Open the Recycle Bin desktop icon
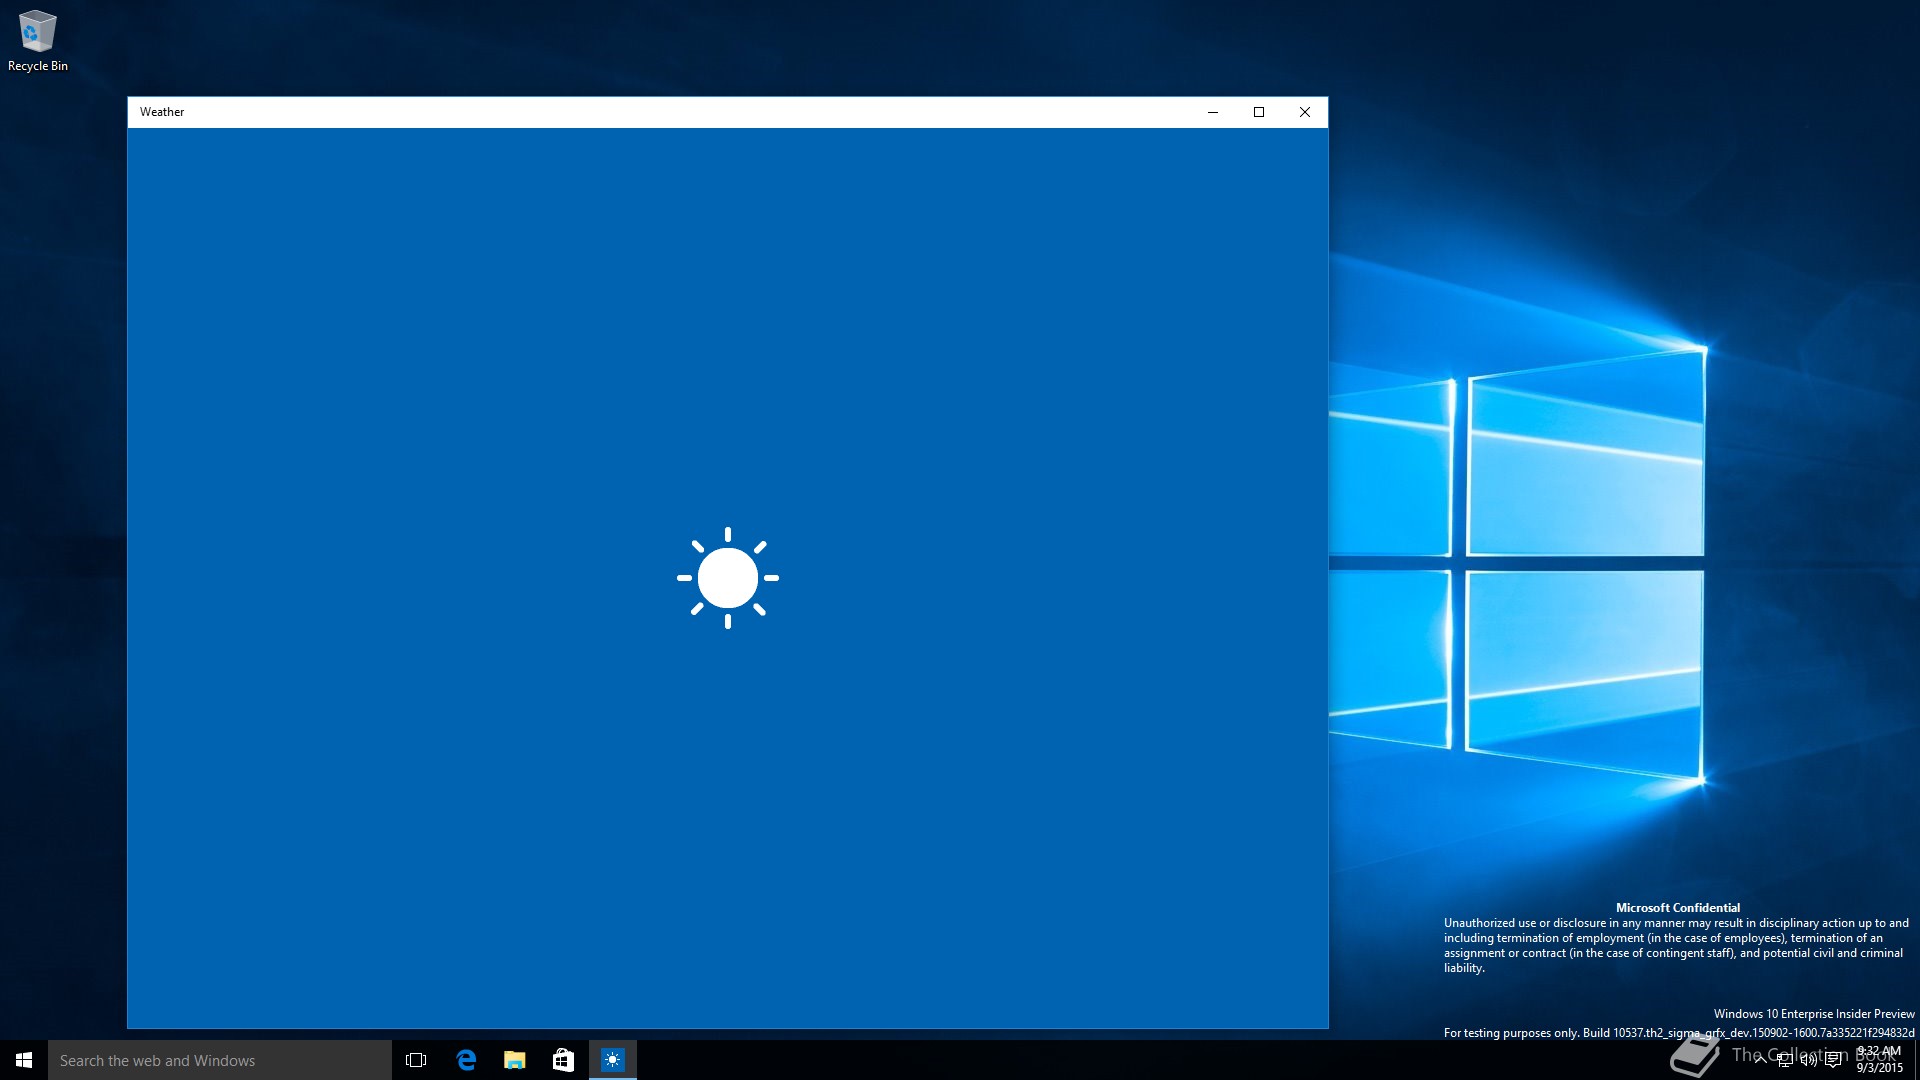The width and height of the screenshot is (1920, 1080). (38, 41)
